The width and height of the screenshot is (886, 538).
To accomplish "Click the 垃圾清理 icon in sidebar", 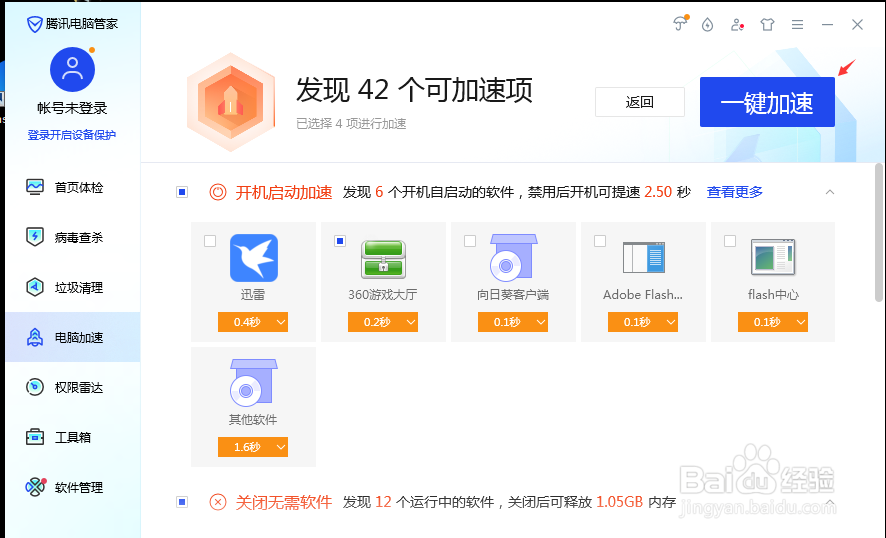I will pos(35,287).
